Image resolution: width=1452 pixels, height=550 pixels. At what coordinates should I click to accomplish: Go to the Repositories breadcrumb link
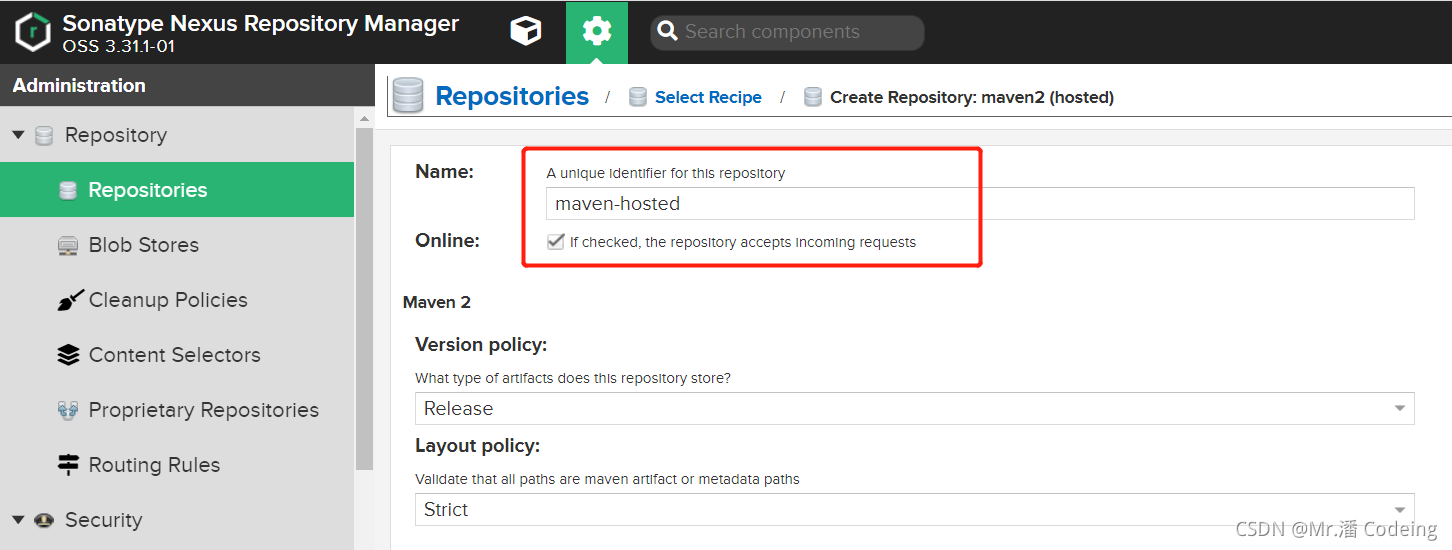pos(512,96)
